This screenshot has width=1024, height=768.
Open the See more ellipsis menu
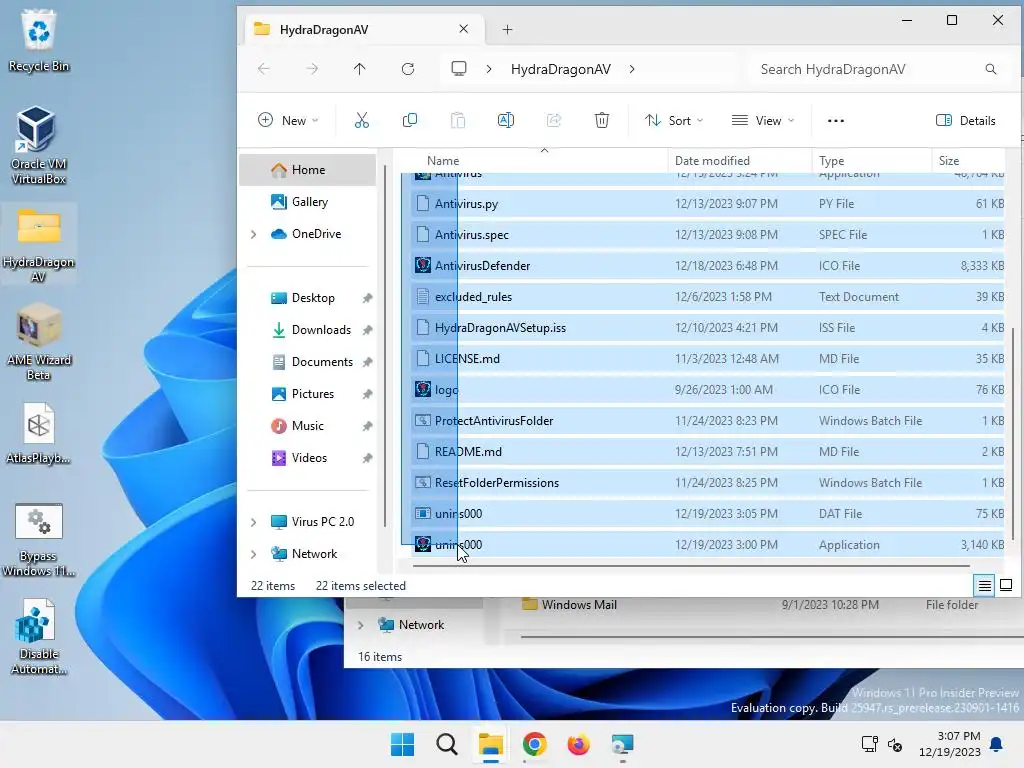[x=836, y=120]
